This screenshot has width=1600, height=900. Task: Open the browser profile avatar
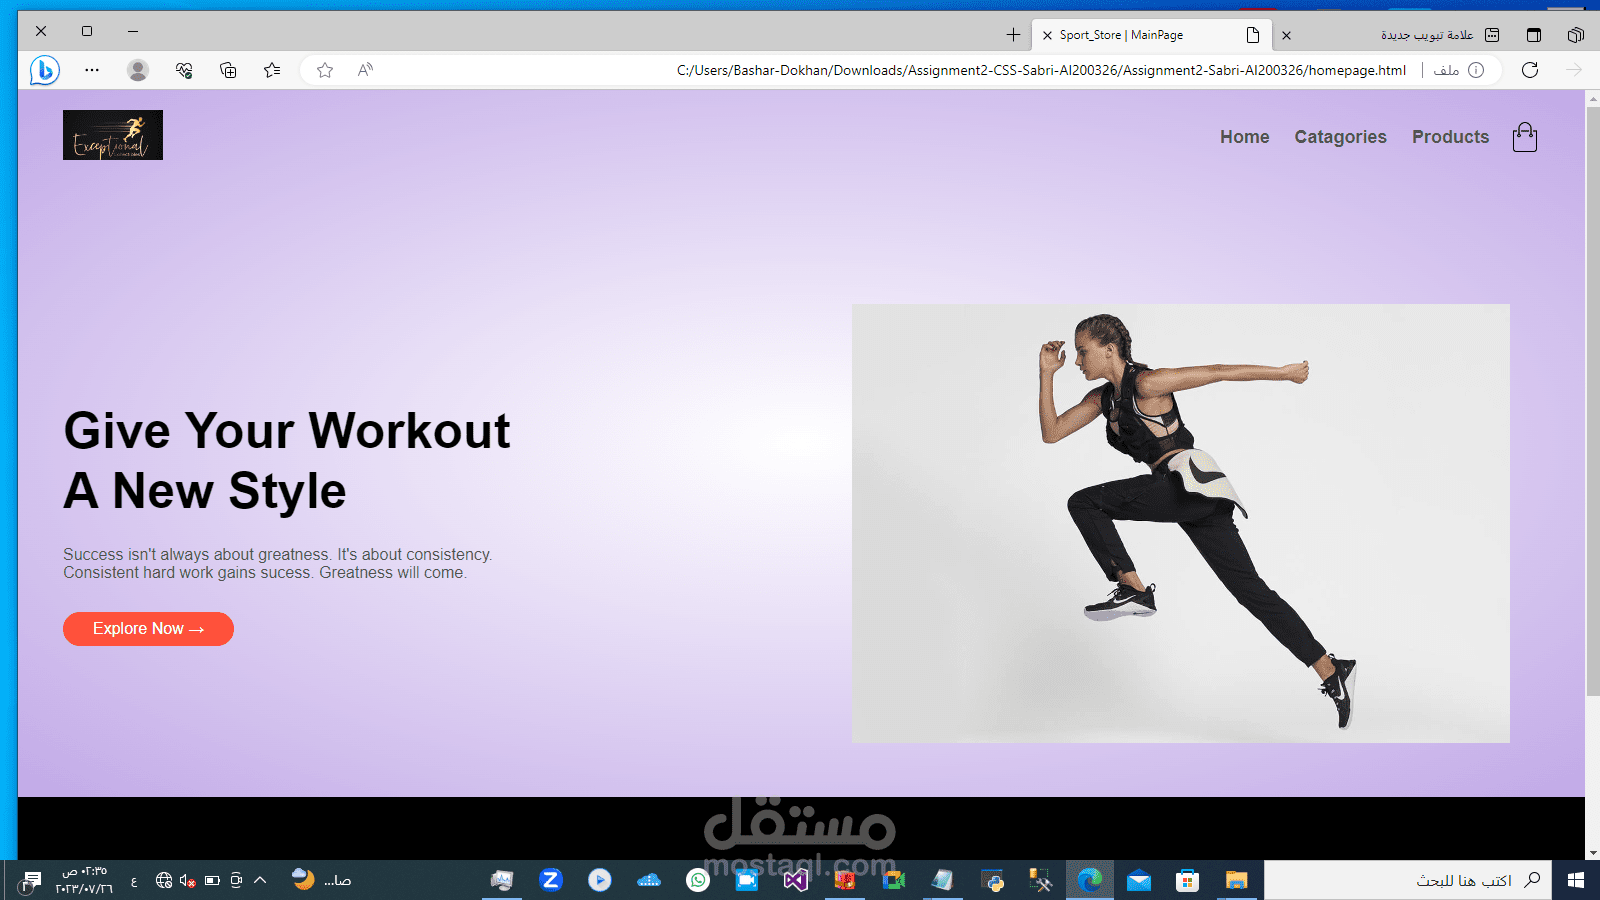(x=138, y=70)
